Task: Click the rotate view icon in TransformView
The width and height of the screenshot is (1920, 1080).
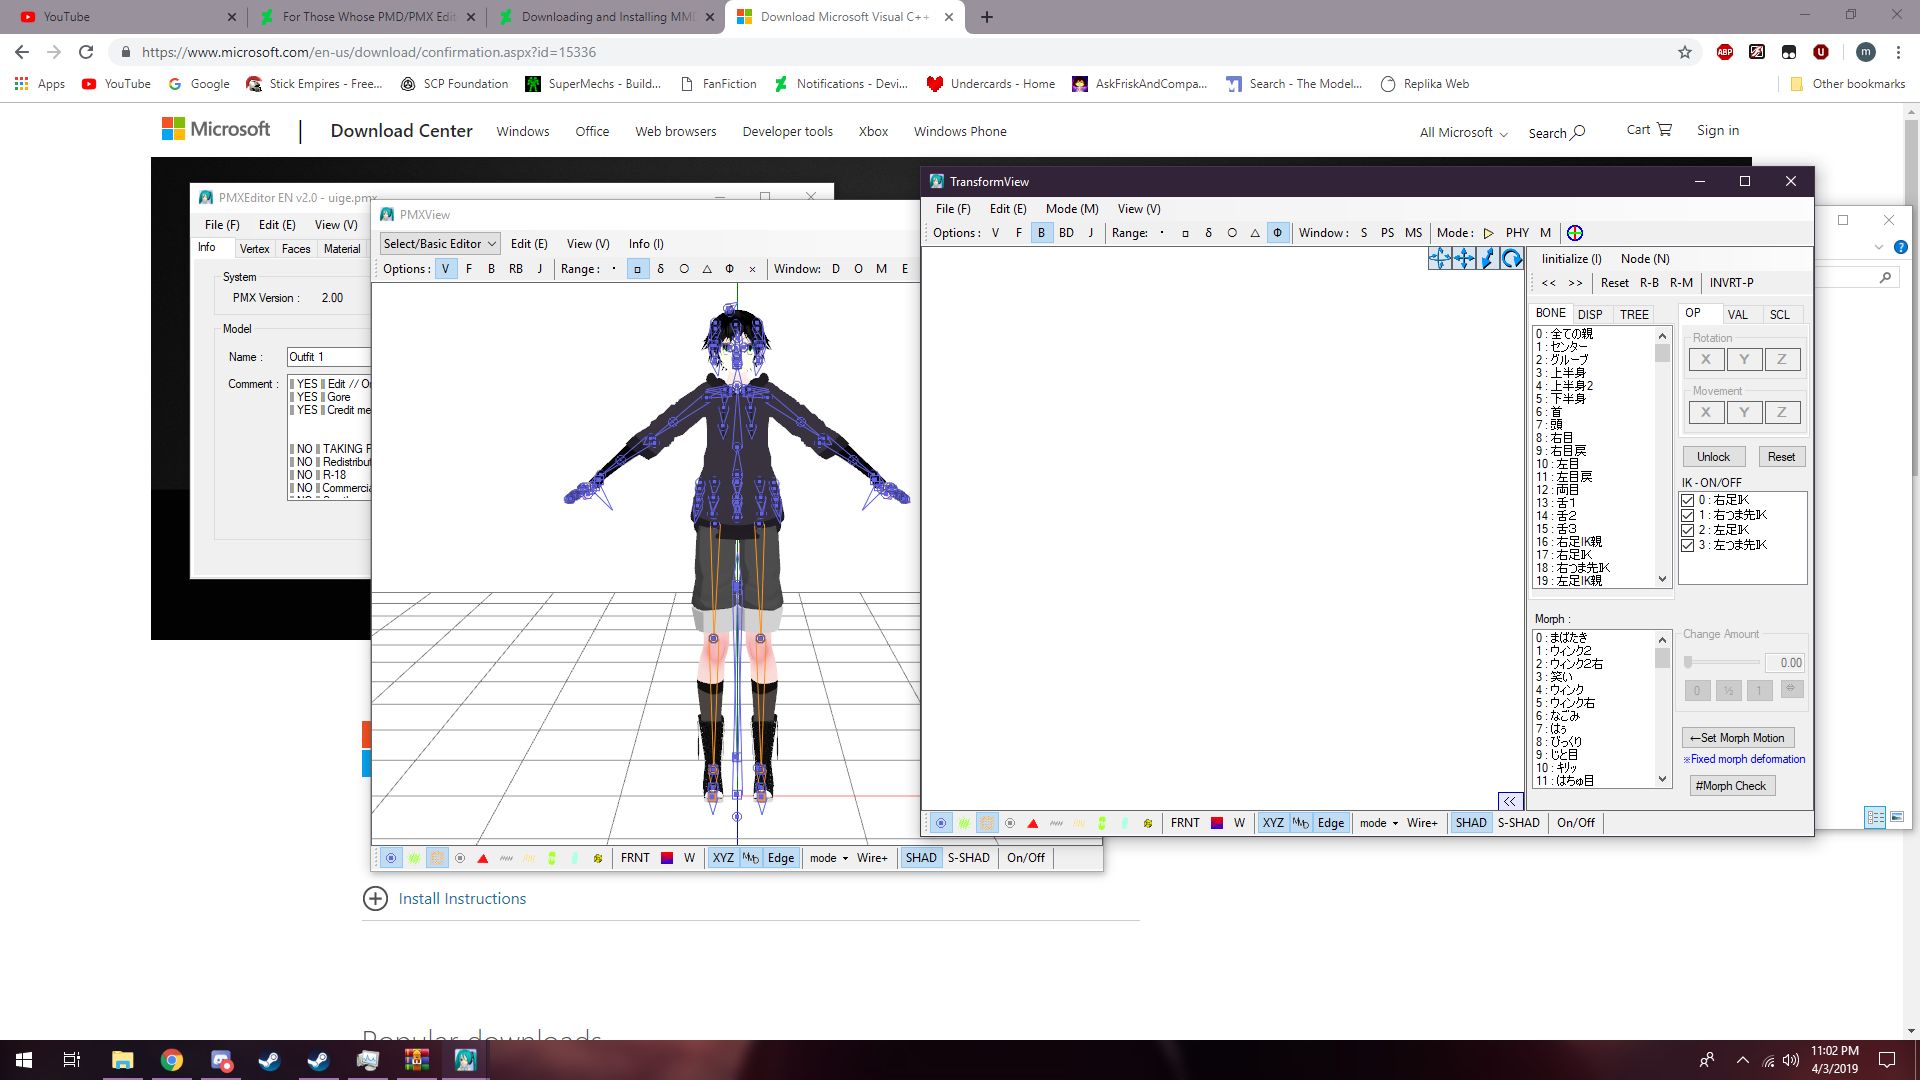Action: 1511,259
